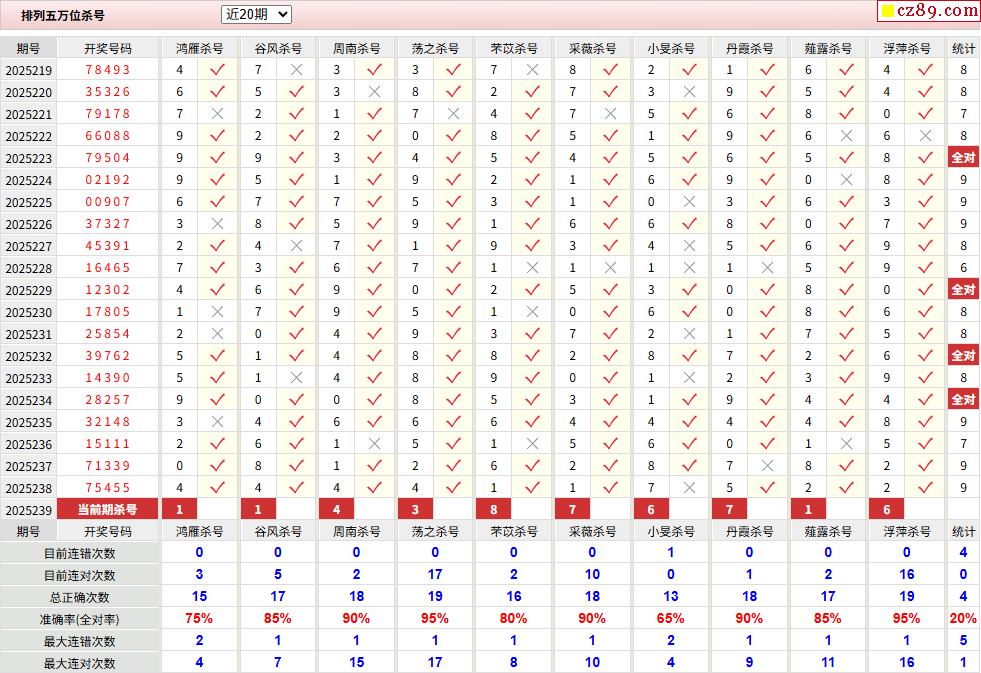Screen dimensions: 981x673
Task: Click period number 2025230
Action: coord(29,313)
